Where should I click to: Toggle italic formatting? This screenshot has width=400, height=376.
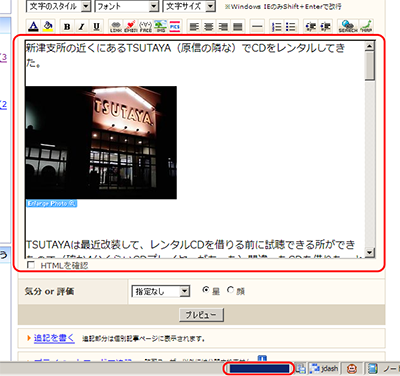(x=82, y=27)
